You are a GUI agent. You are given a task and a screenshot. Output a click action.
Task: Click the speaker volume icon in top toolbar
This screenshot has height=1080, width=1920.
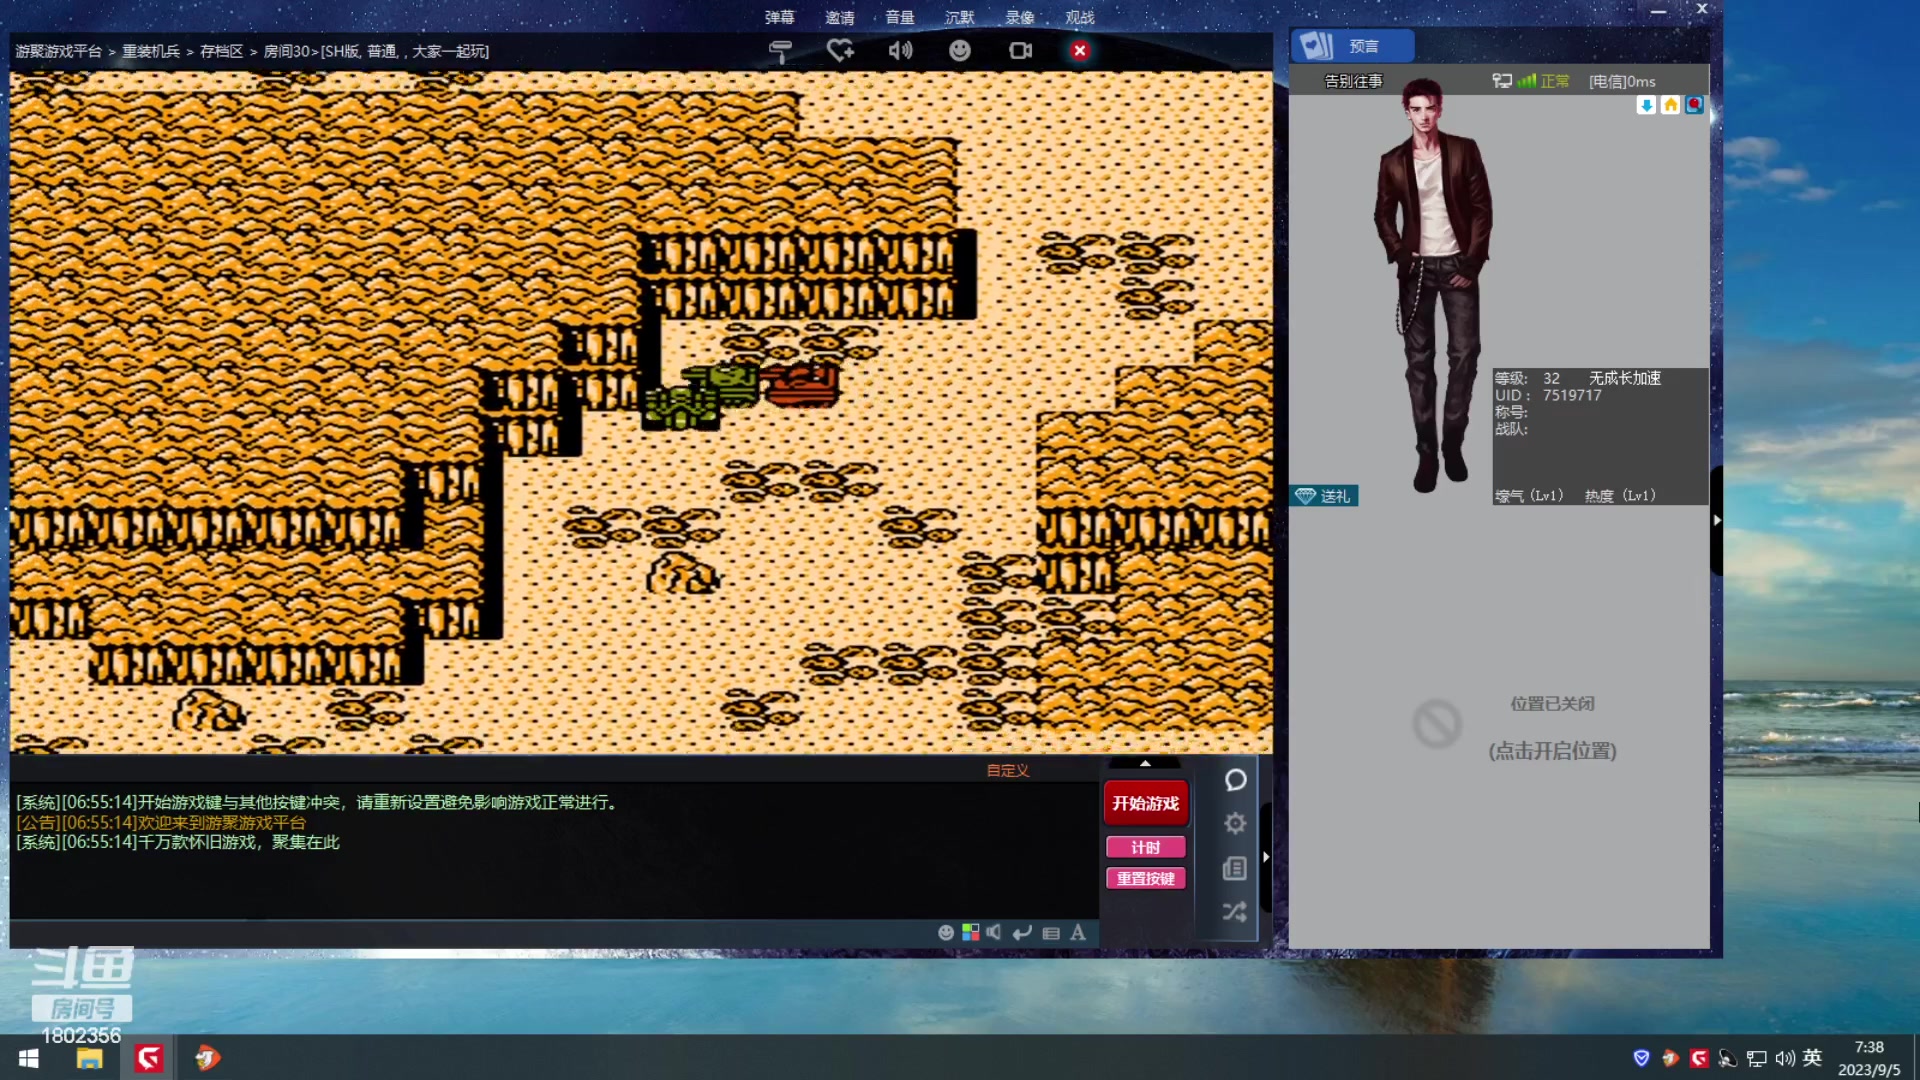point(900,50)
